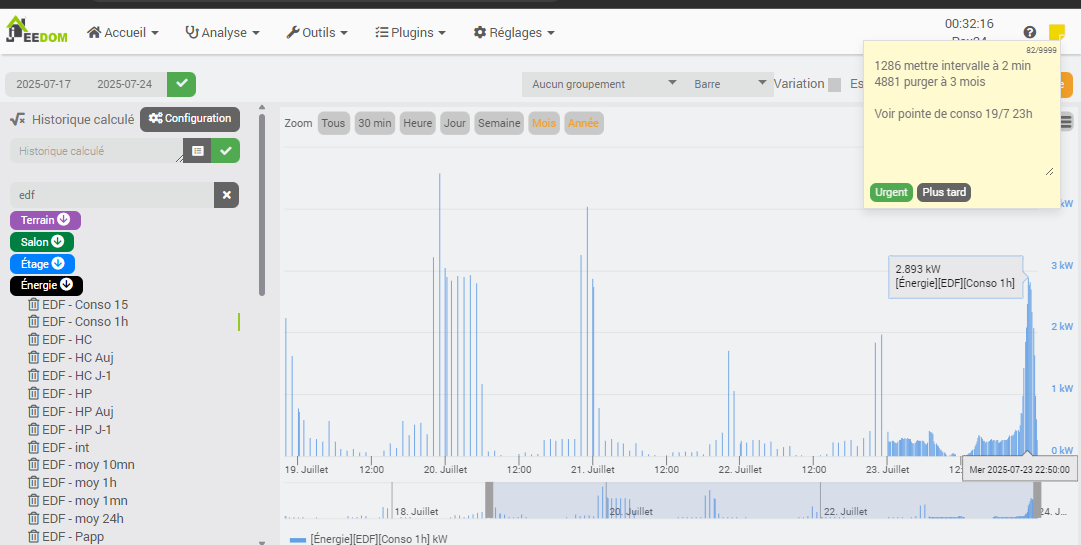Delete history of EDF - HP Auj
Viewport: 1081px width, 545px height.
tap(33, 411)
